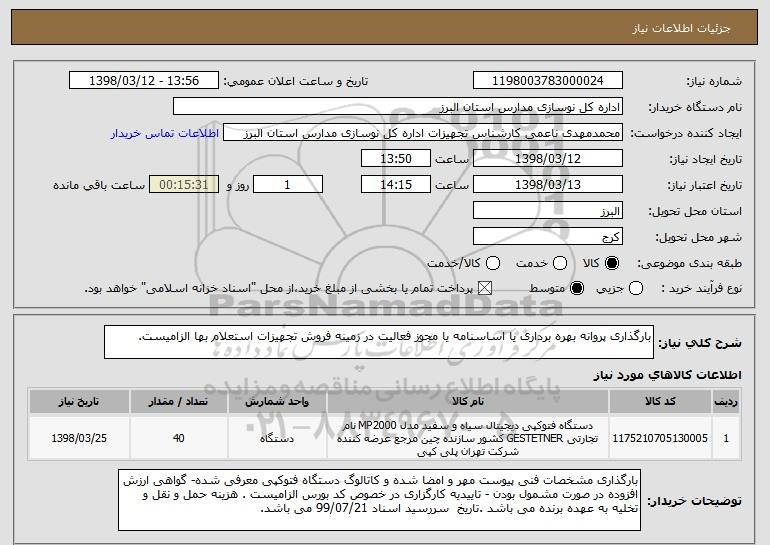Click نام کالا column header

coord(468,402)
